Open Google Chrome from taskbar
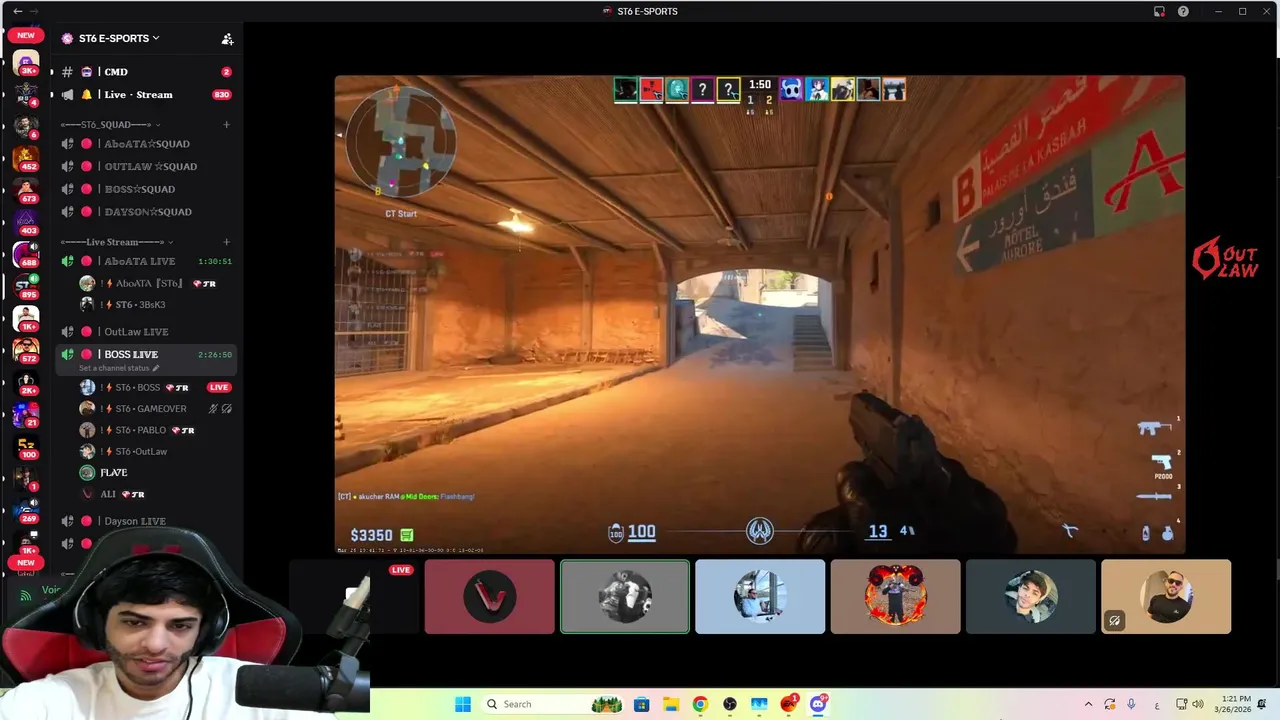 tap(700, 704)
